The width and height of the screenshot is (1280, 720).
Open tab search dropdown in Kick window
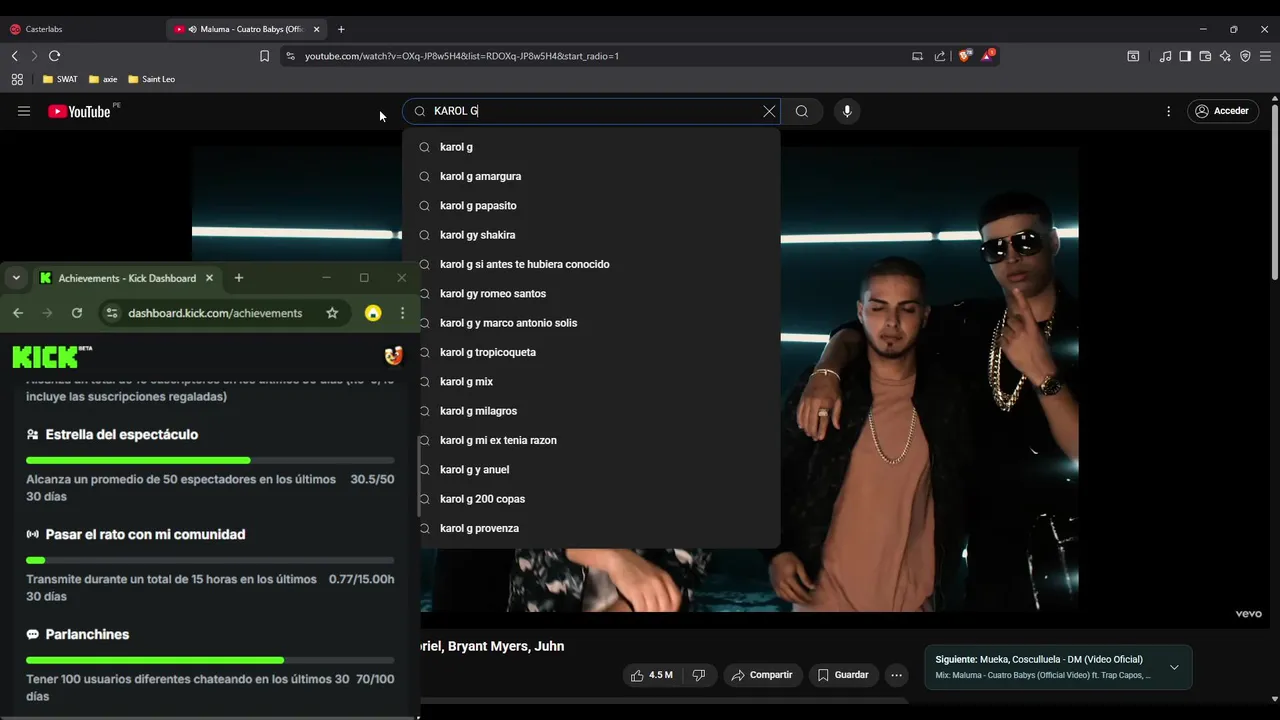(16, 278)
